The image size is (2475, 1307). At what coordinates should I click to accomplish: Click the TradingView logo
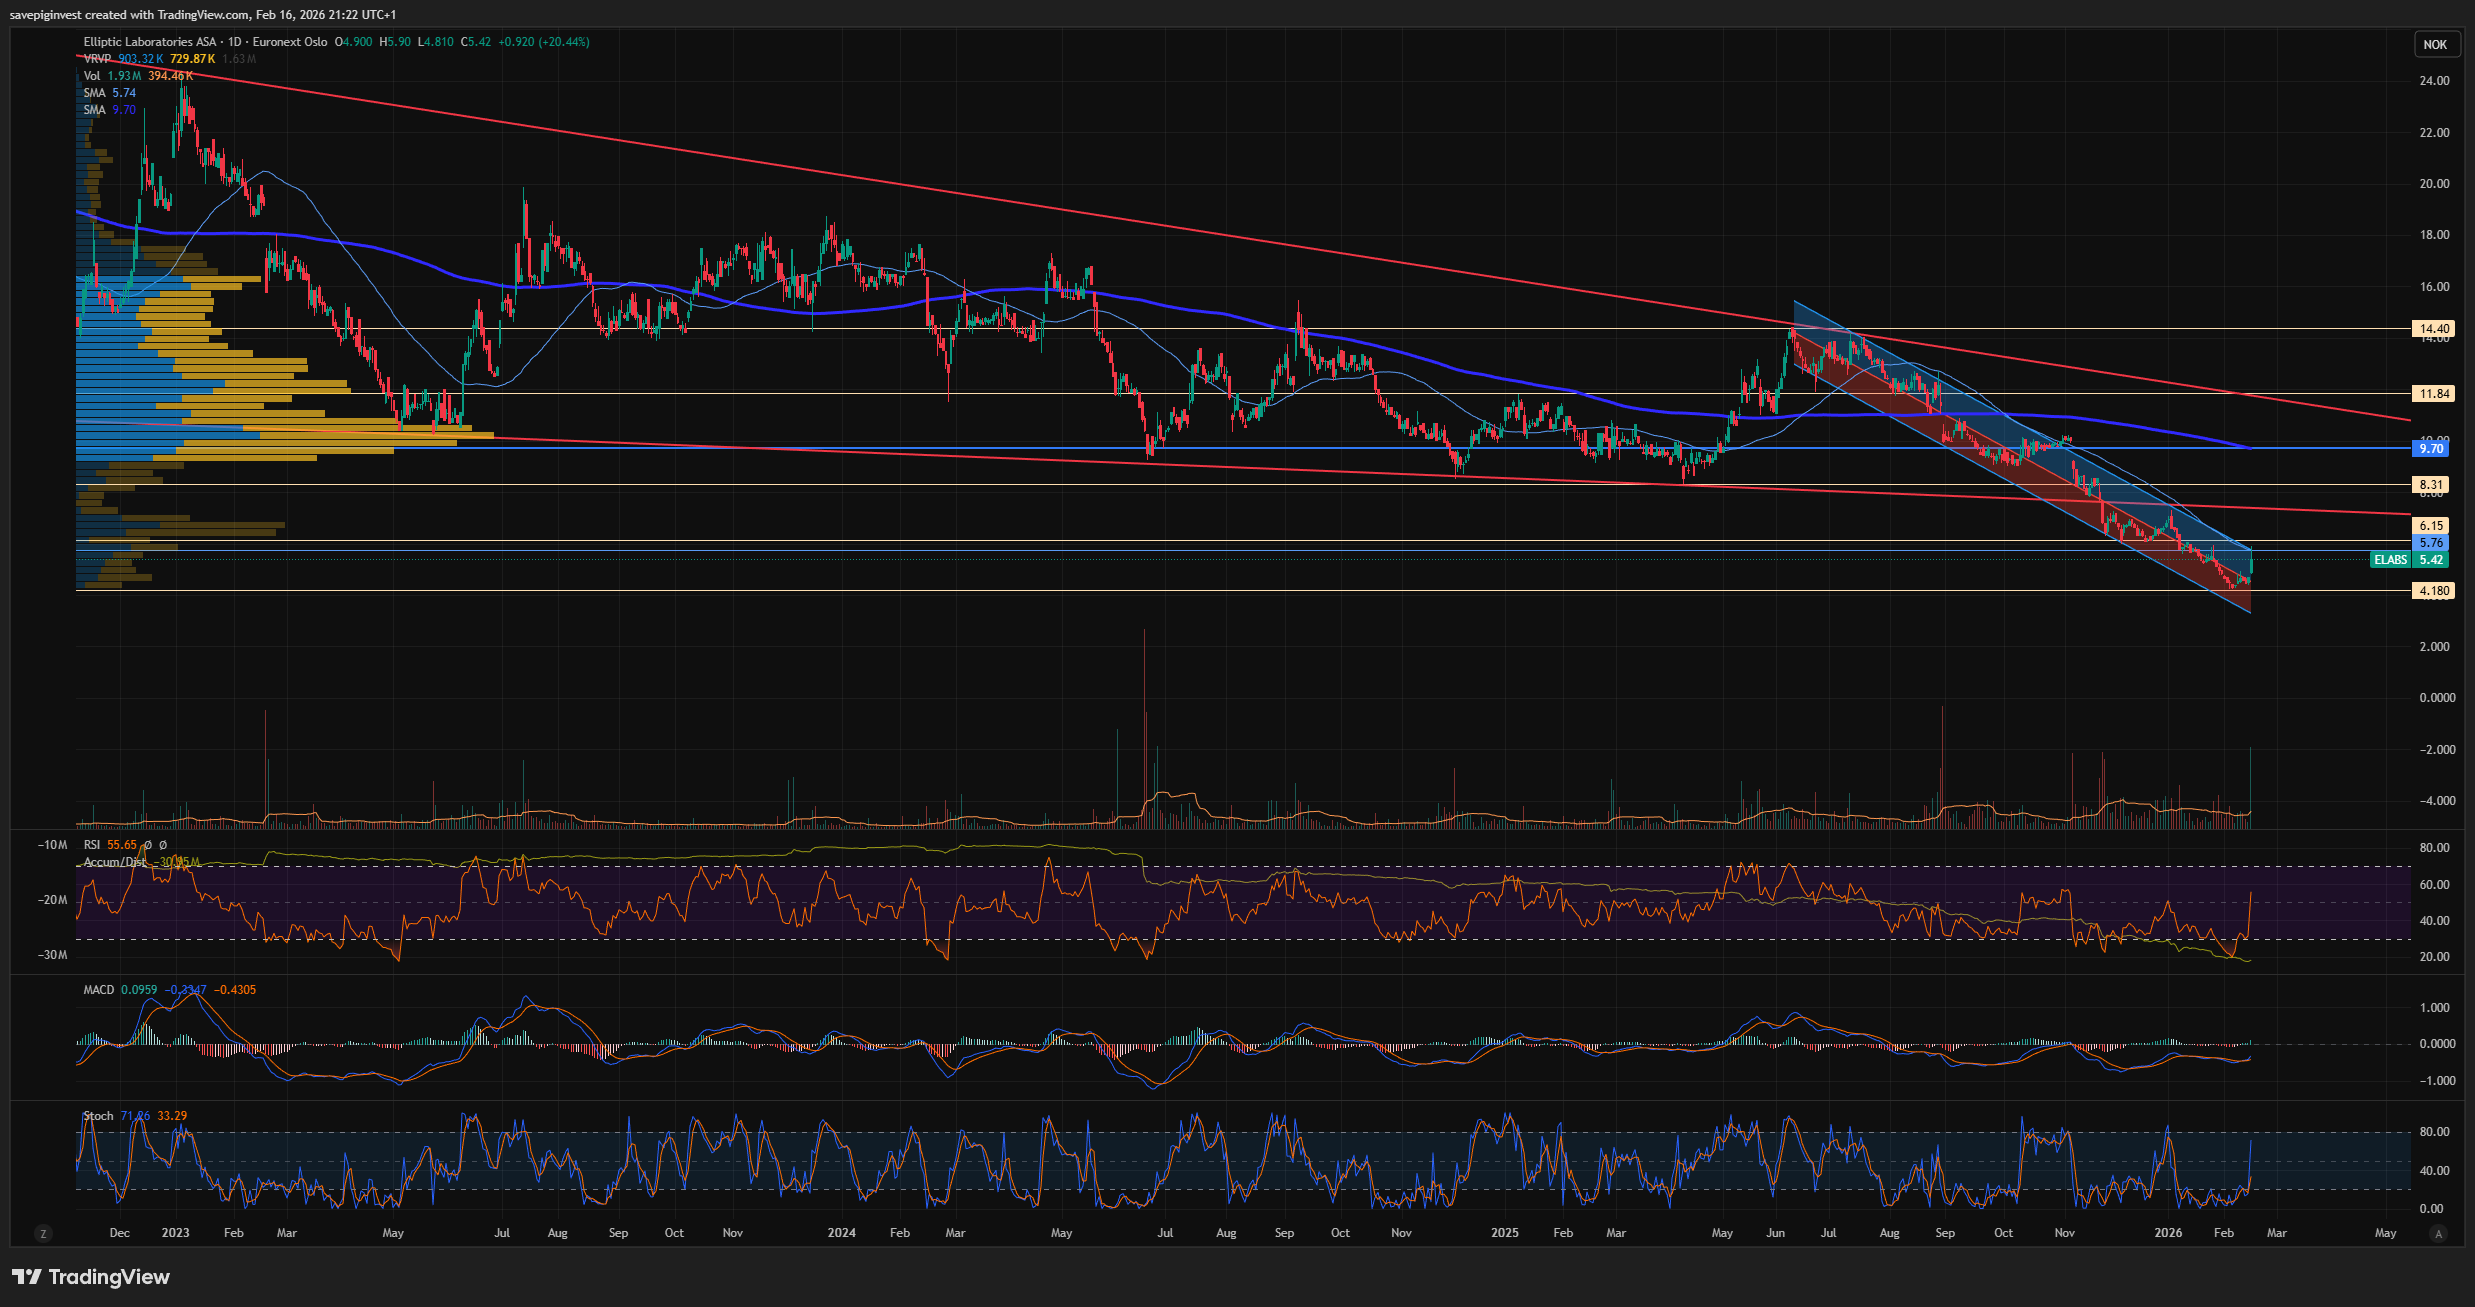click(91, 1277)
